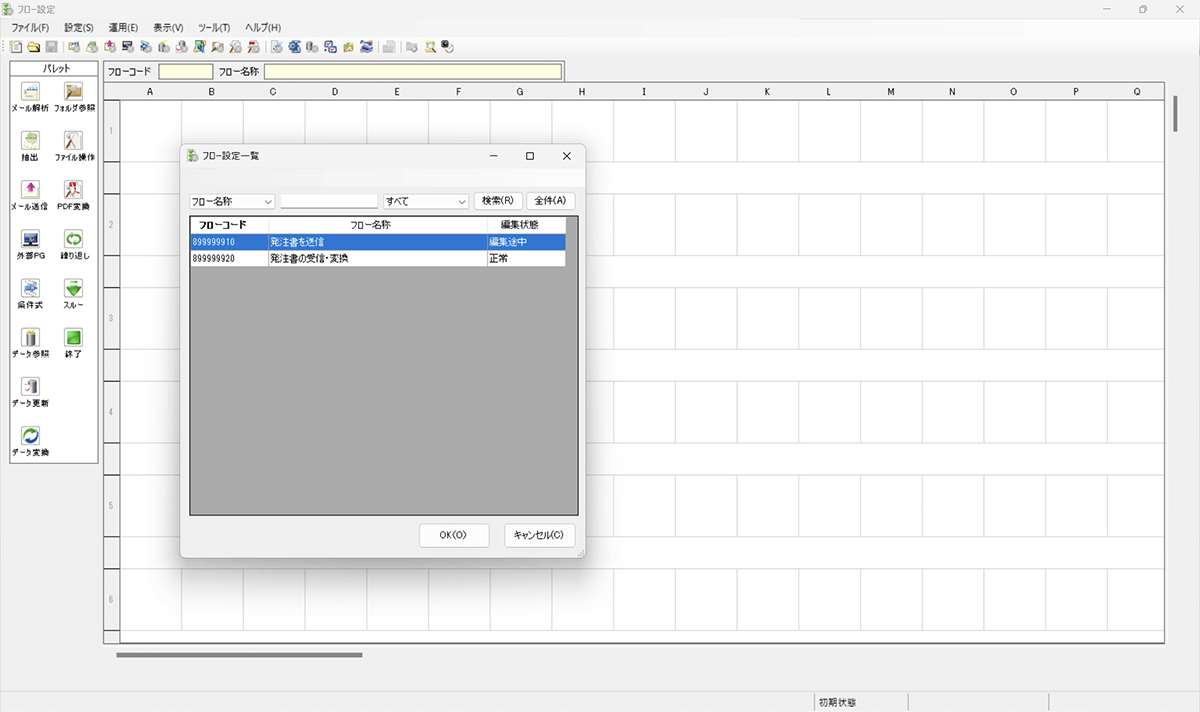Click the 外部PG palette icon

(x=30, y=240)
